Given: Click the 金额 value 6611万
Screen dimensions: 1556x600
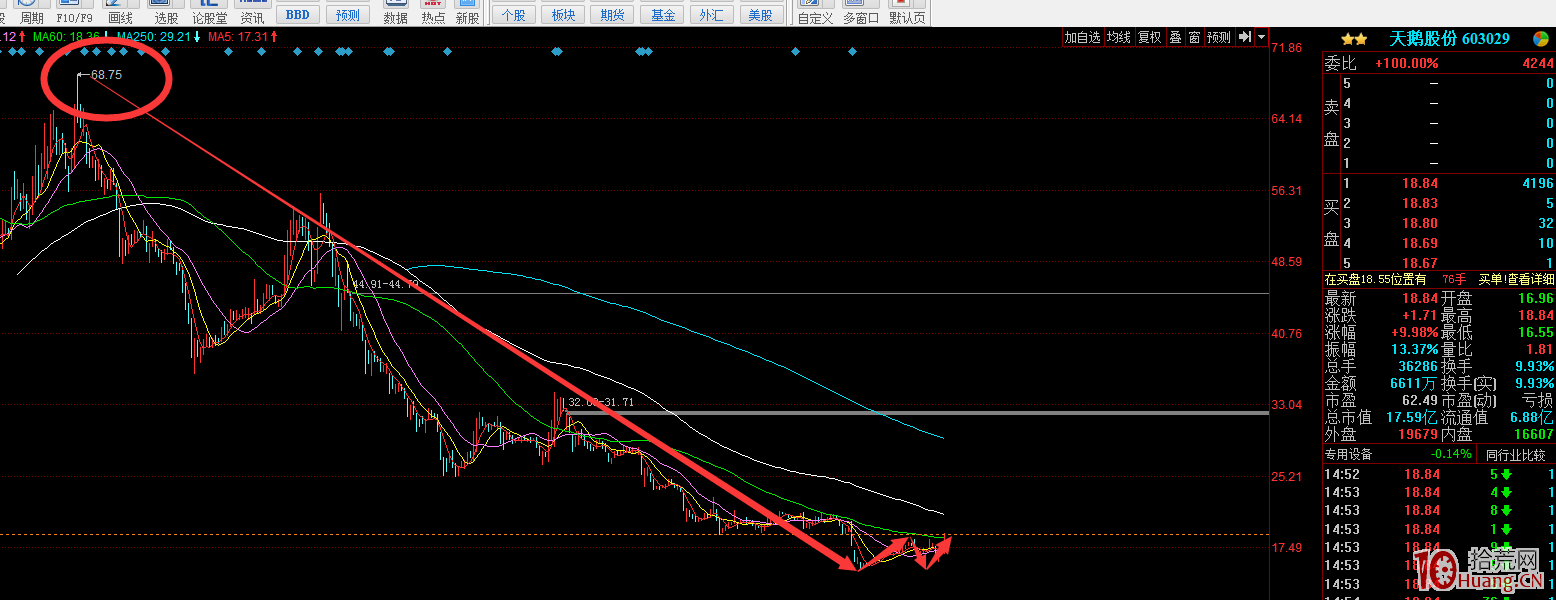Looking at the screenshot, I should coord(1415,384).
